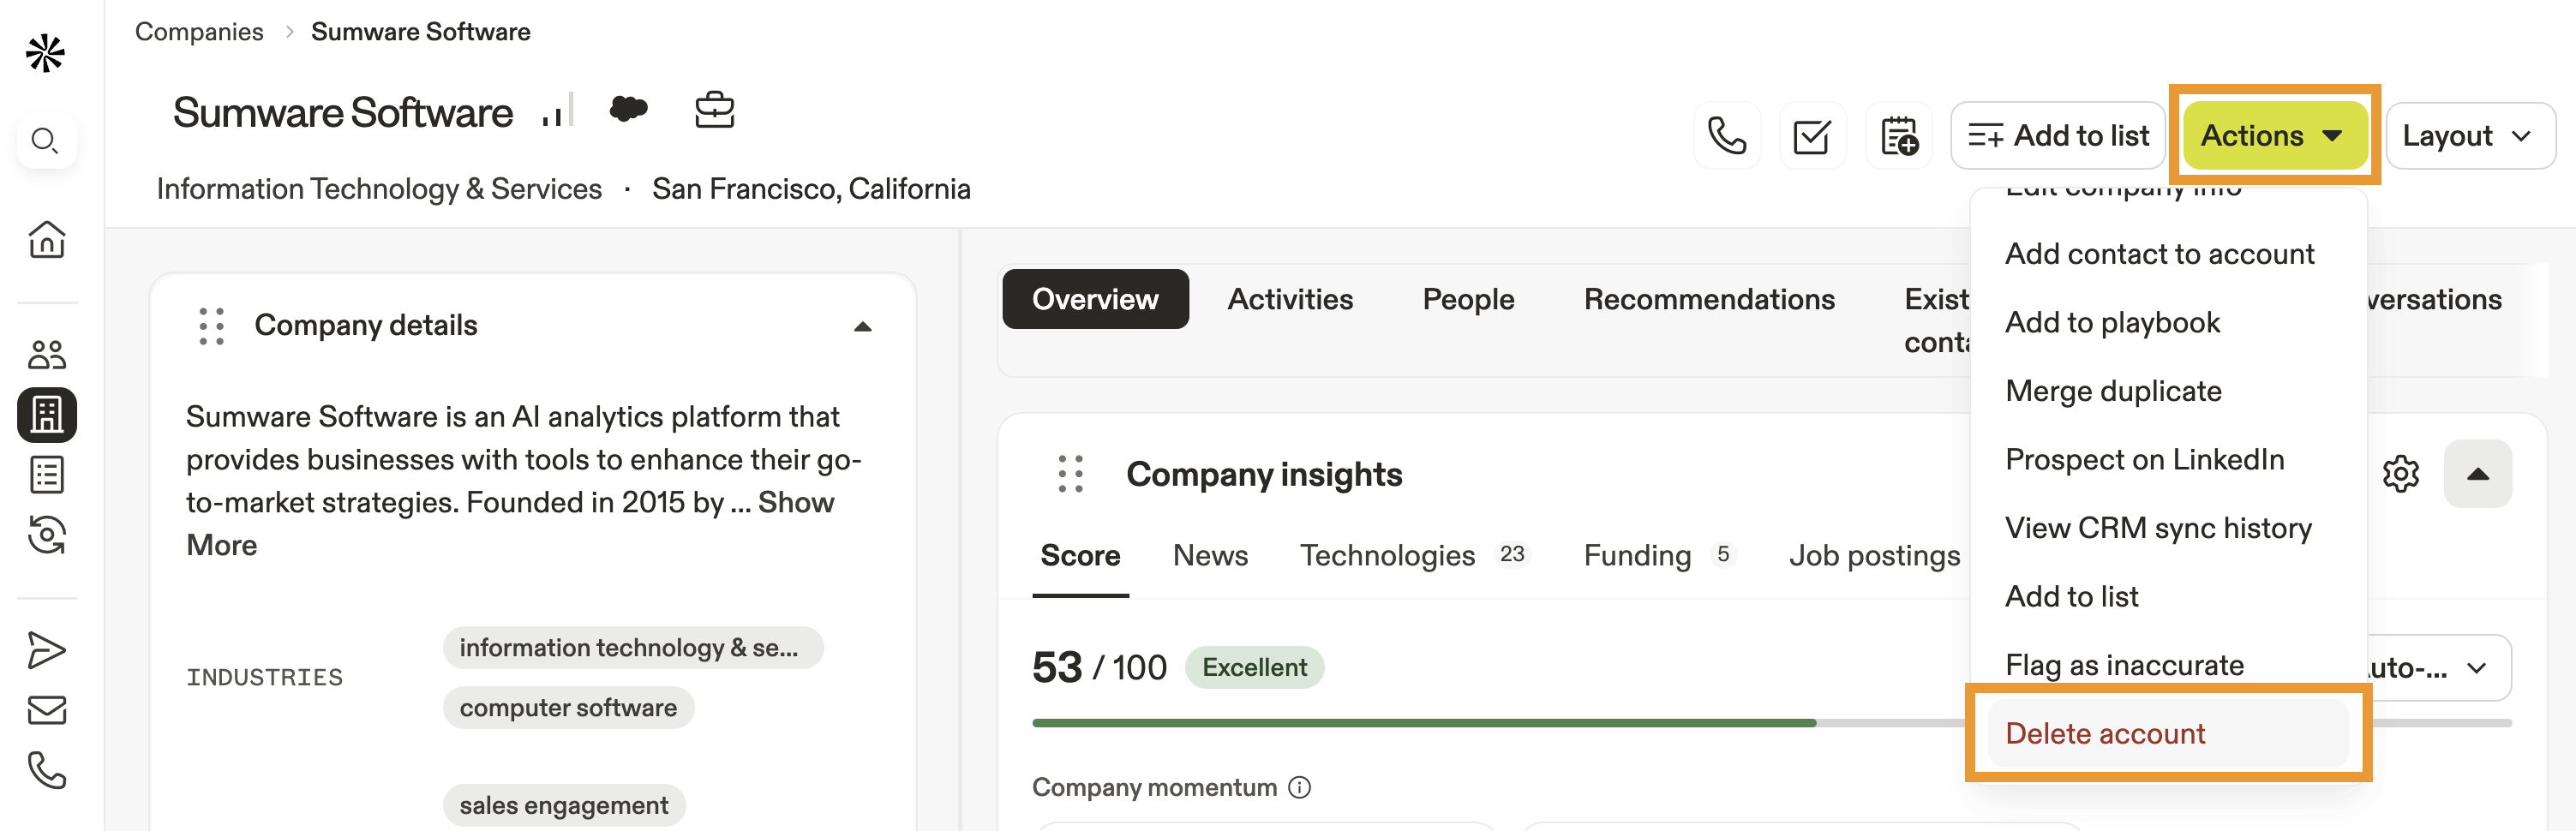The height and width of the screenshot is (831, 2576).
Task: Switch to the Activities tab
Action: coord(1289,299)
